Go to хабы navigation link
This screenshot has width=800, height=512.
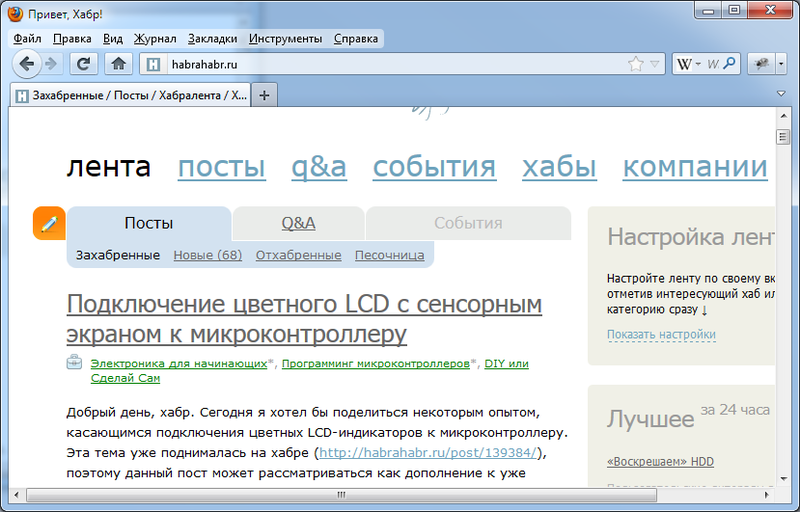tap(559, 166)
